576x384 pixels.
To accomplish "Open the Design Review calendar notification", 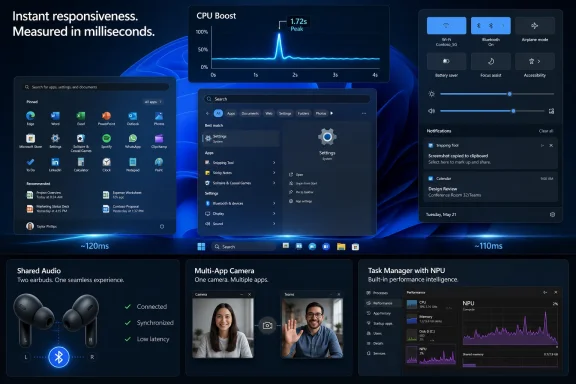I will click(x=490, y=187).
